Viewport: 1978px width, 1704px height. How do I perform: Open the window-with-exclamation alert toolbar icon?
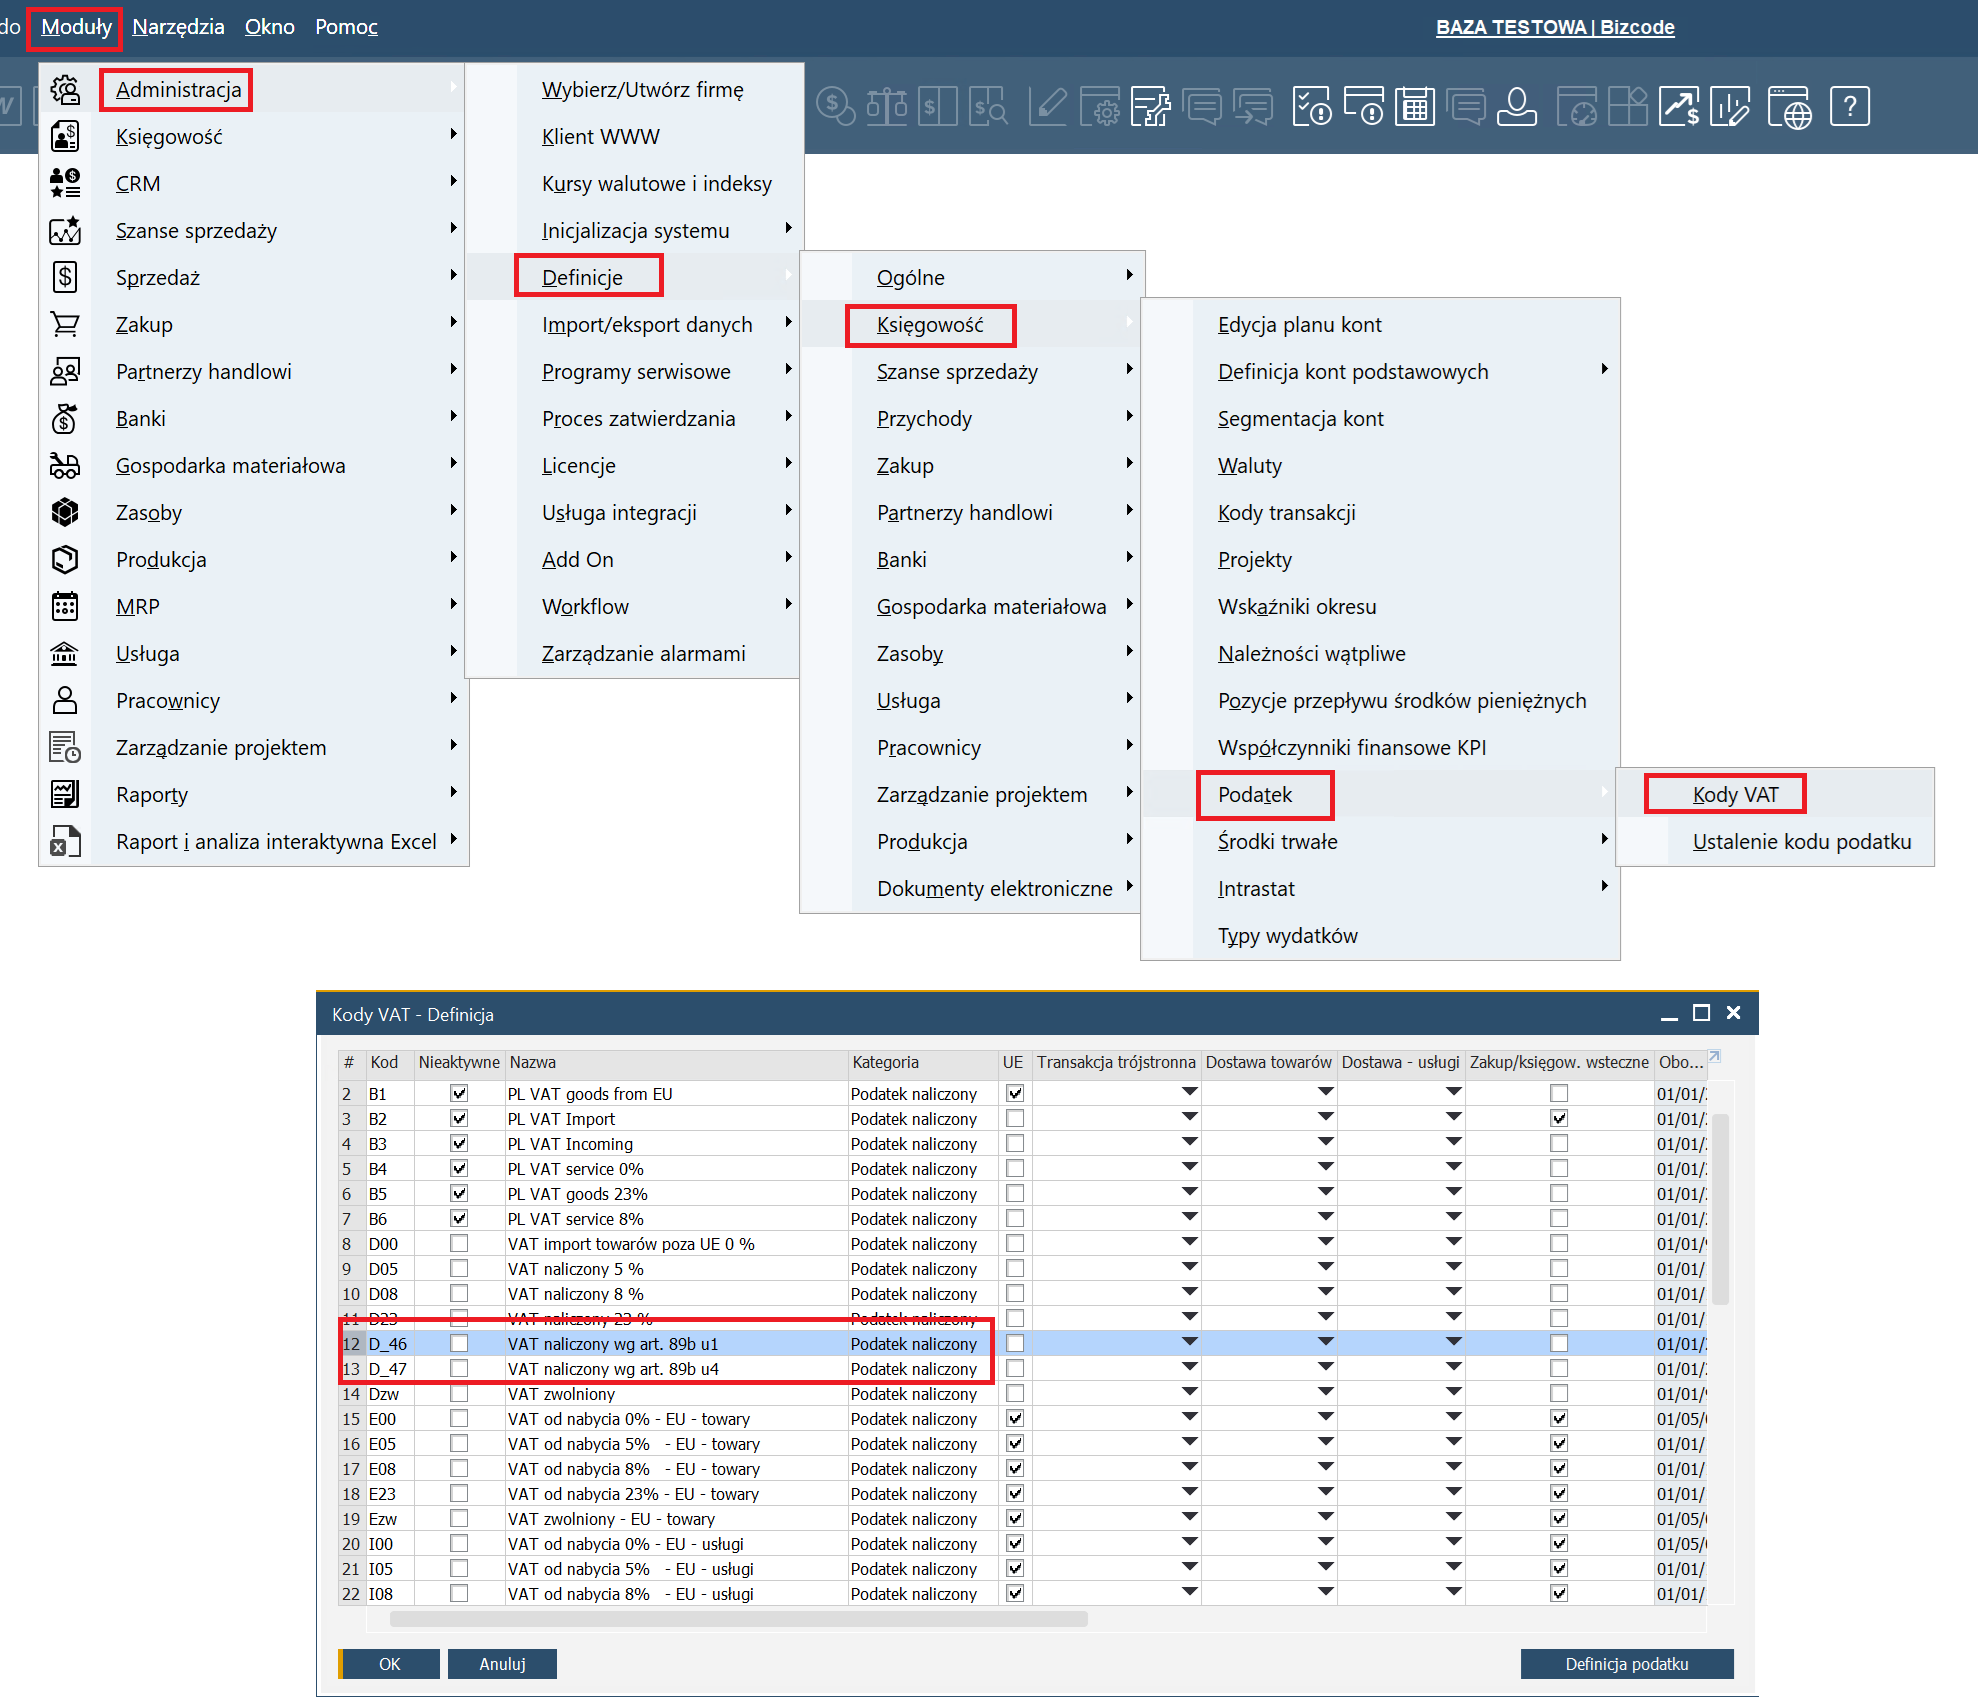[1363, 106]
